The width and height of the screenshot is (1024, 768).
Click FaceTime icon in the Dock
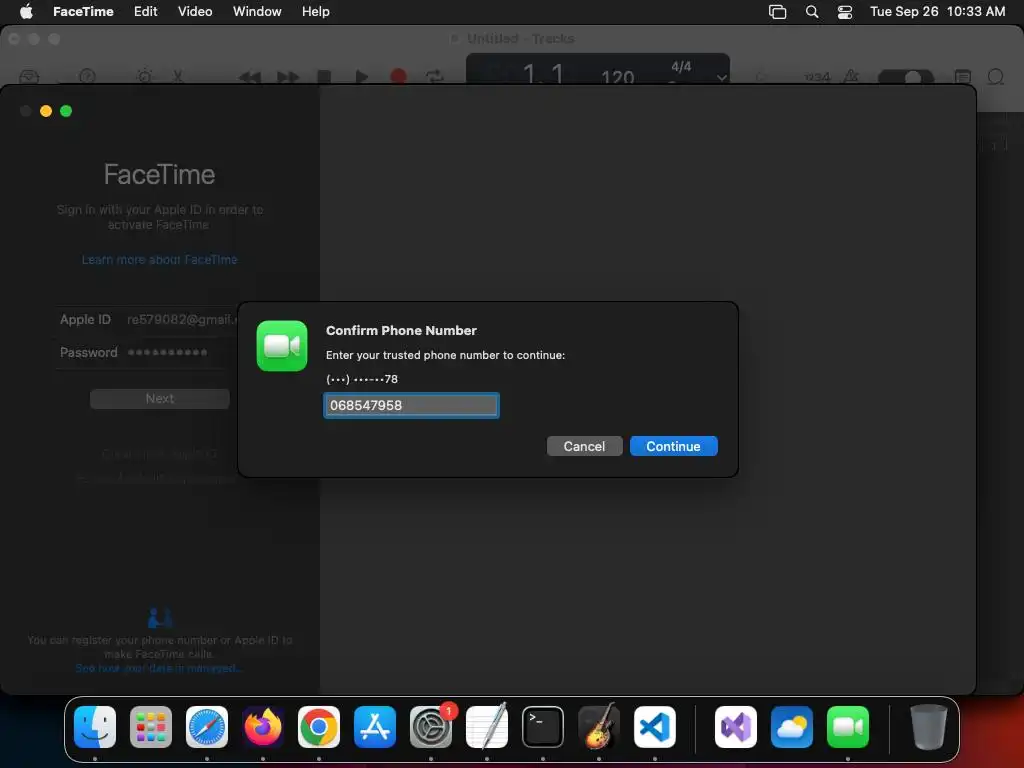point(848,727)
